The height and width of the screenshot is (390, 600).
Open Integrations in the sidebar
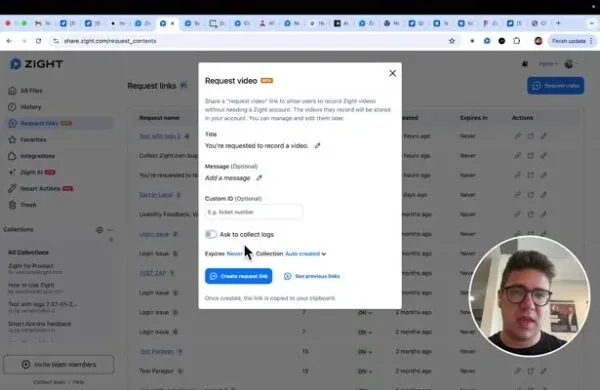pyautogui.click(x=38, y=156)
